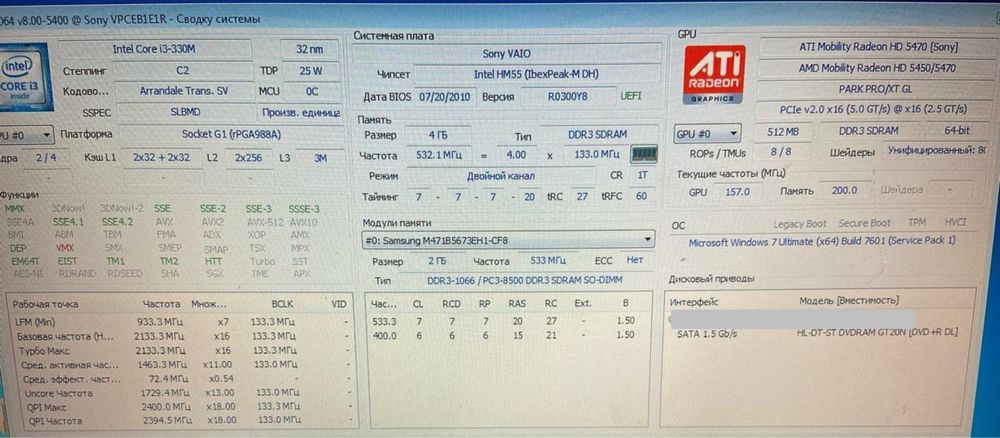
Task: Open the GPU #0 selector dropdown
Action: coord(707,134)
